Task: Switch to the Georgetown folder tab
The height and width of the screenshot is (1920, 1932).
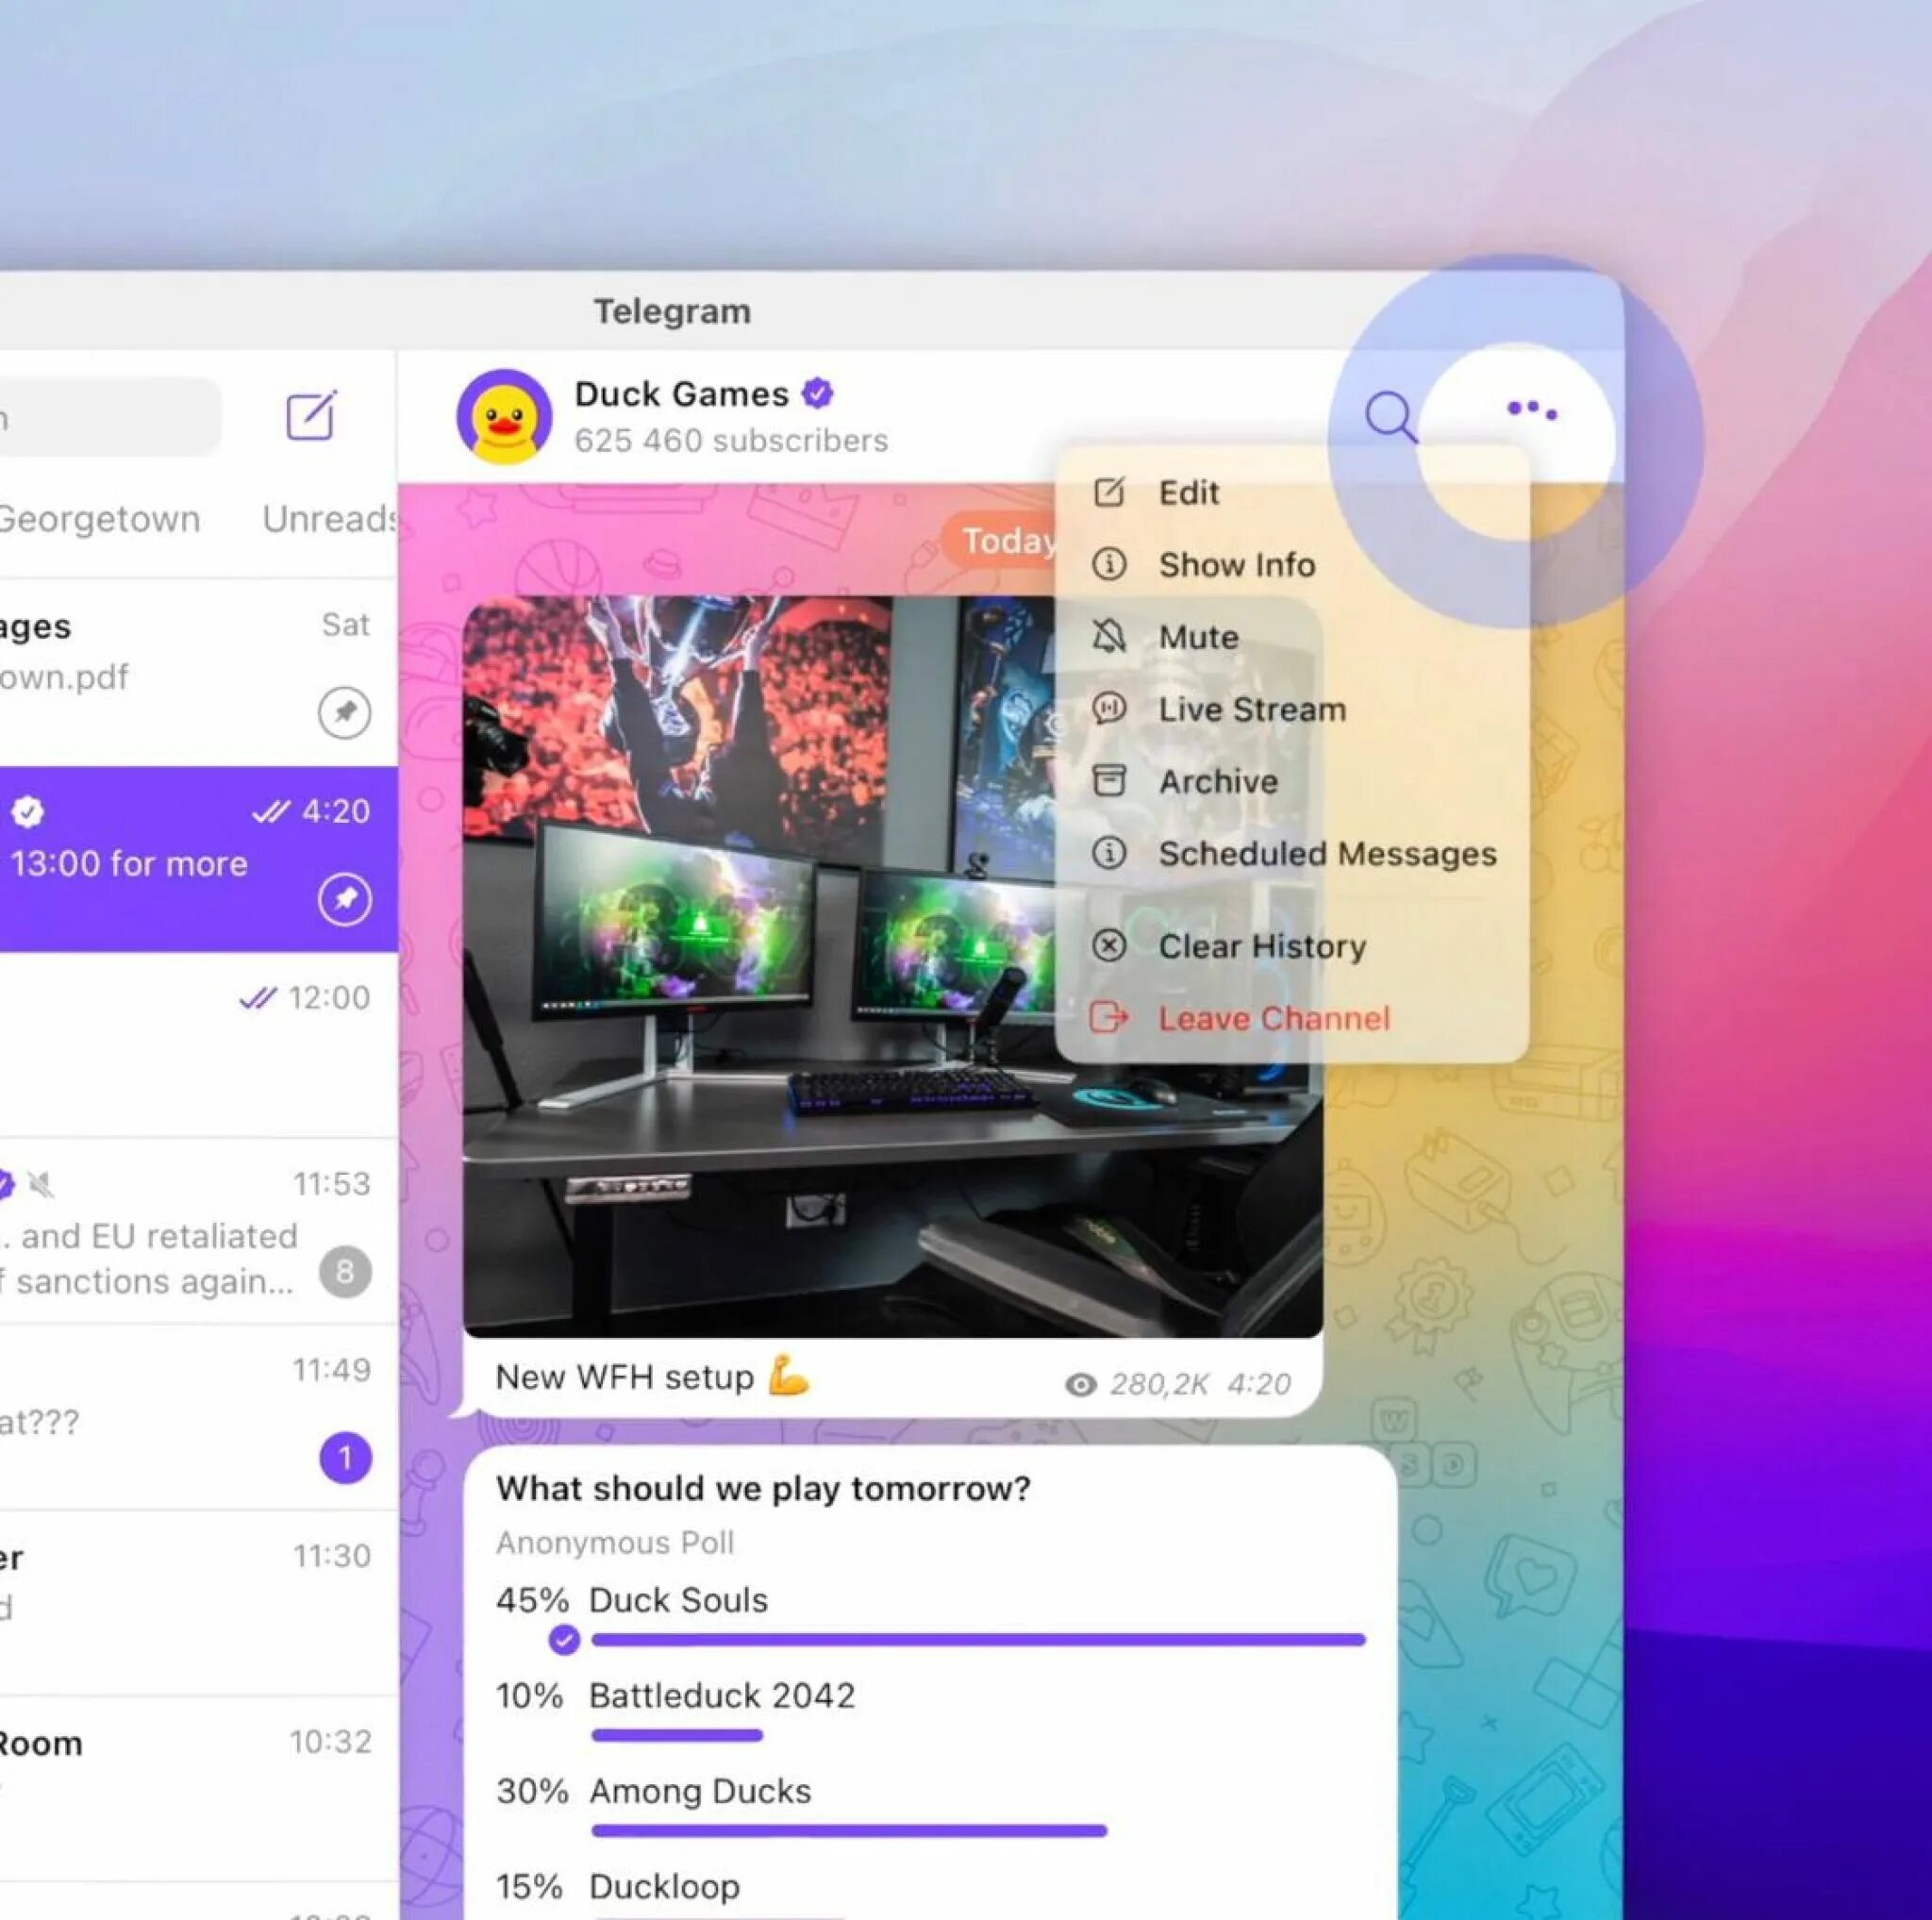Action: coord(98,519)
